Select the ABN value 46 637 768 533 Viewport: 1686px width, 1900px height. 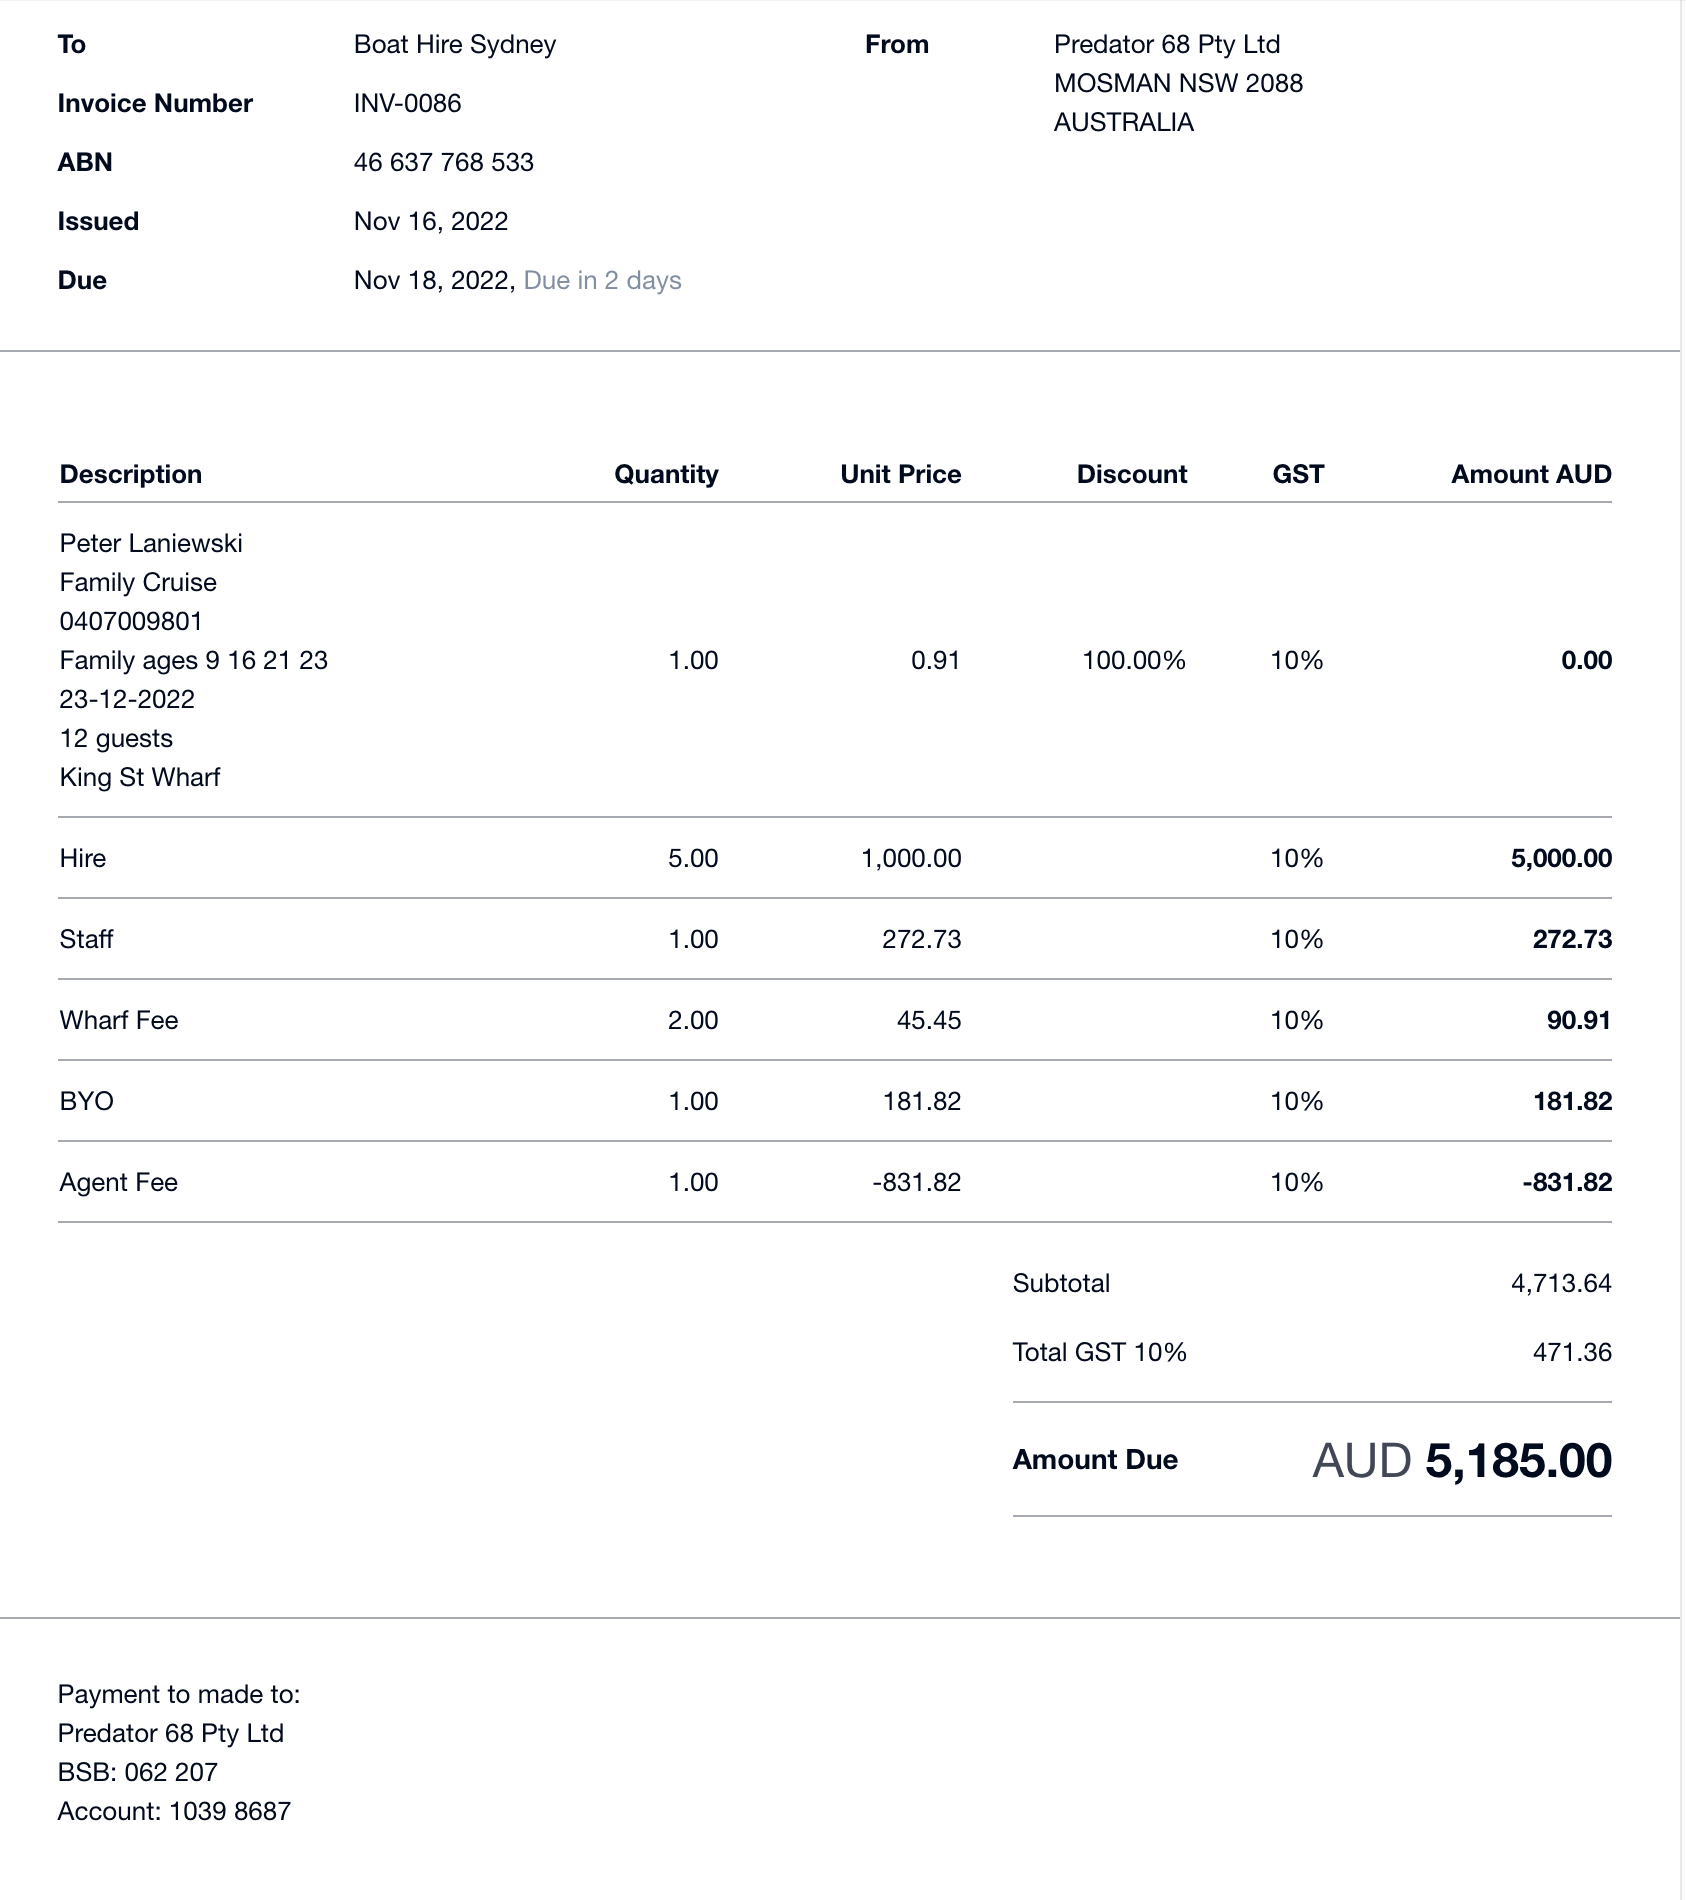click(x=443, y=162)
